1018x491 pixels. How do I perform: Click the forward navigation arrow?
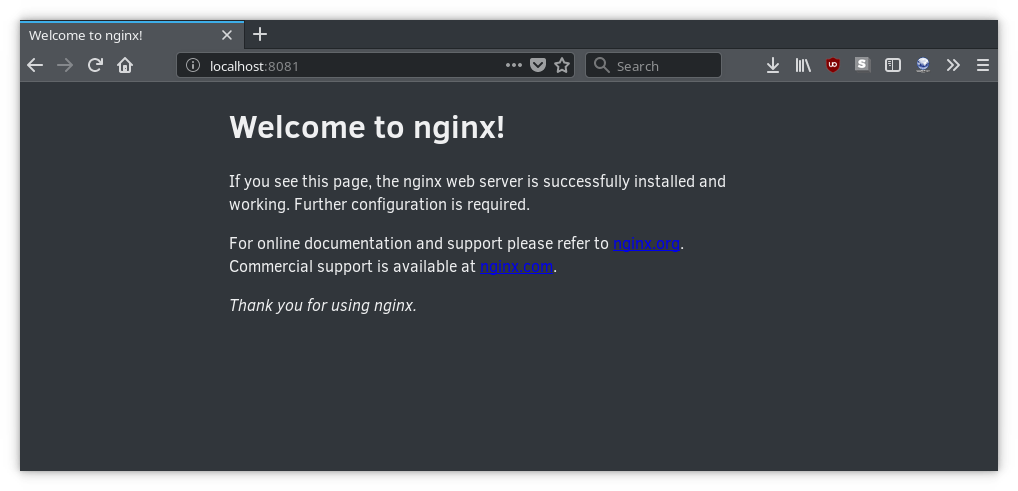[x=65, y=65]
